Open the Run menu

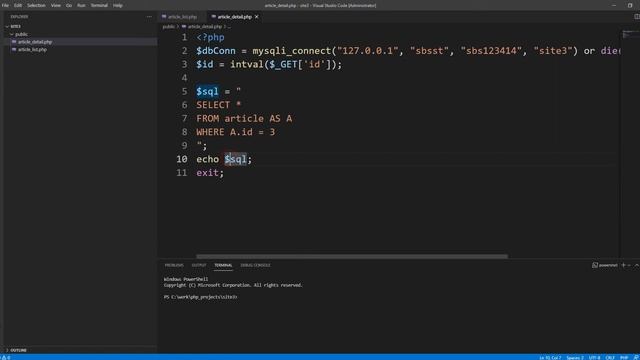[x=81, y=5]
